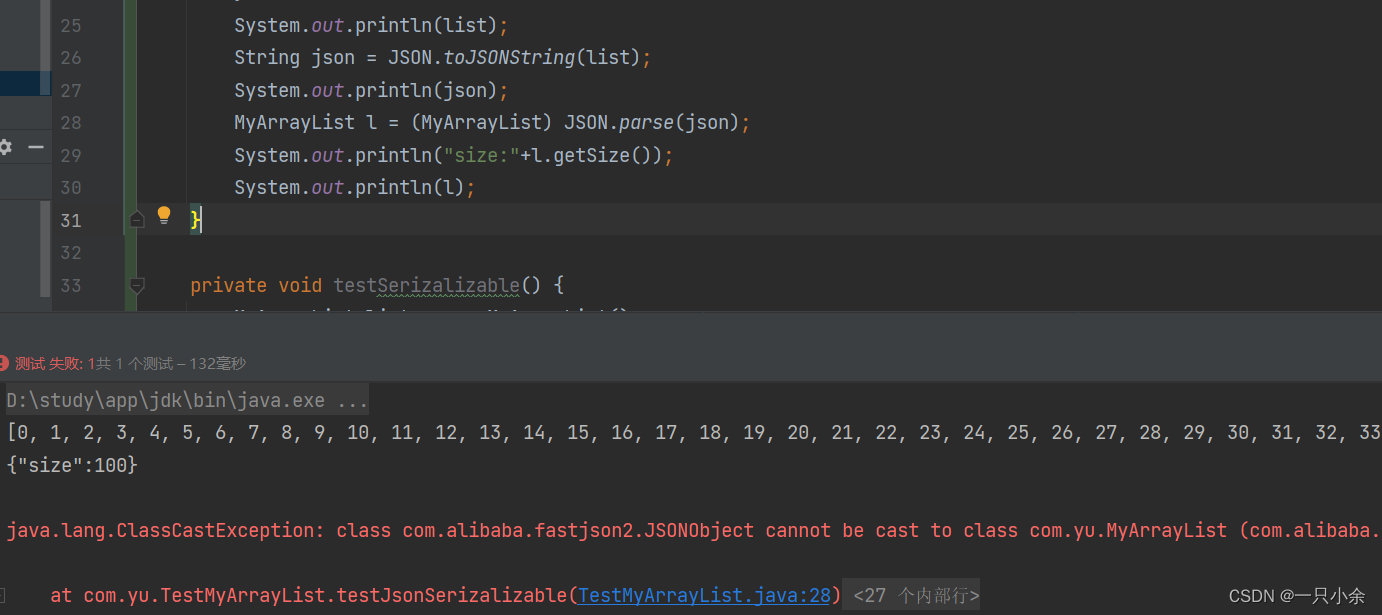This screenshot has width=1382, height=615.
Task: Open TestMyArrayList.java:28 stack trace link
Action: point(704,596)
